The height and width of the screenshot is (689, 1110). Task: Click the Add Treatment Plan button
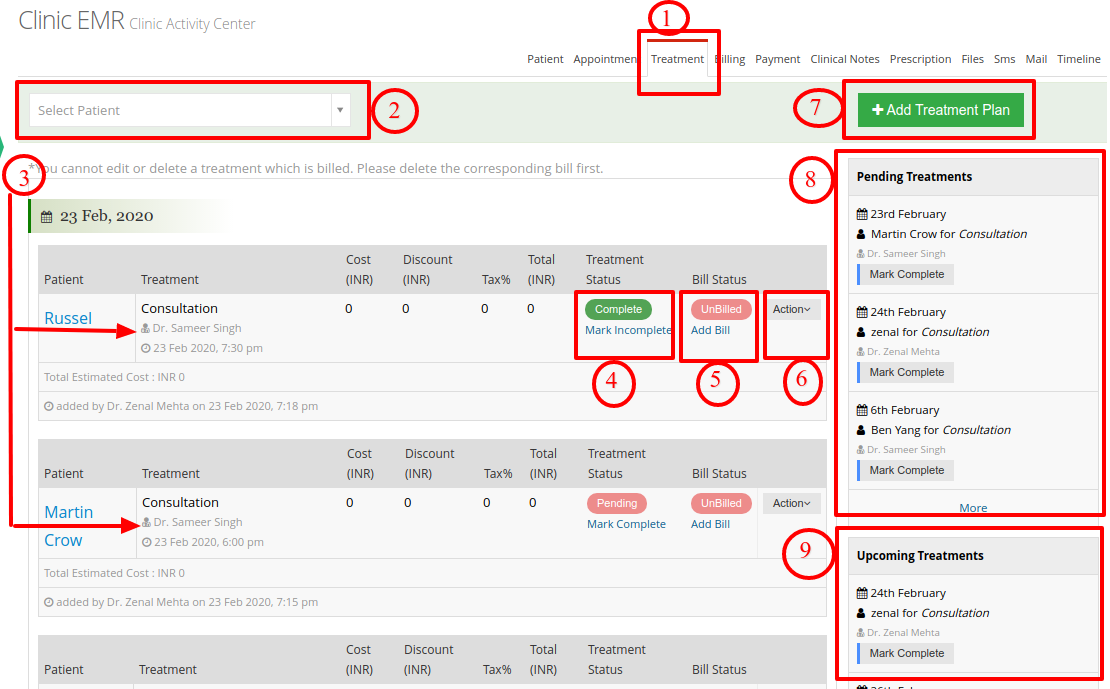point(940,110)
